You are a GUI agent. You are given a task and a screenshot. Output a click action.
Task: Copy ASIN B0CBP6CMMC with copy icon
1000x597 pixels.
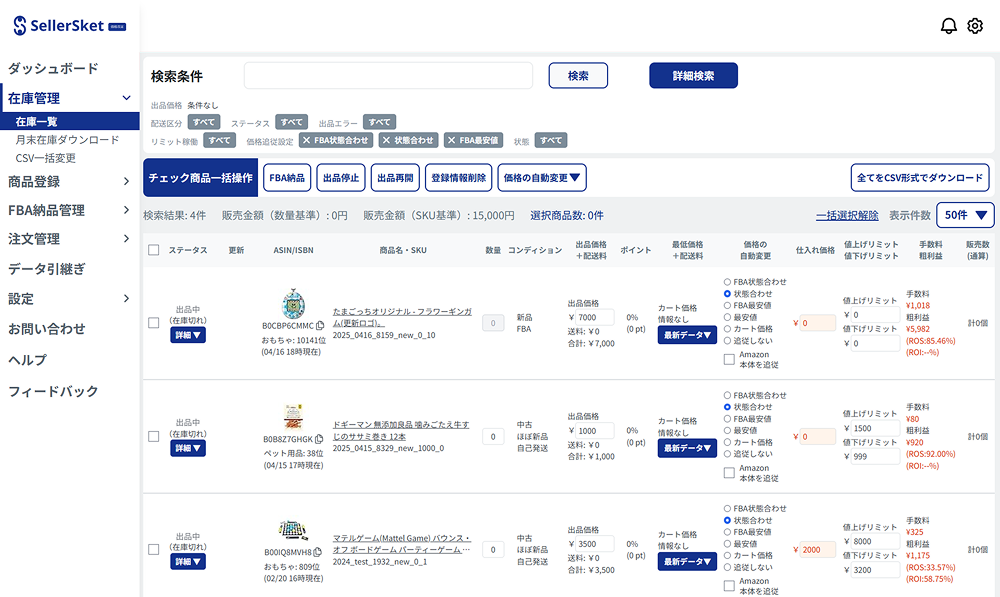pyautogui.click(x=320, y=326)
